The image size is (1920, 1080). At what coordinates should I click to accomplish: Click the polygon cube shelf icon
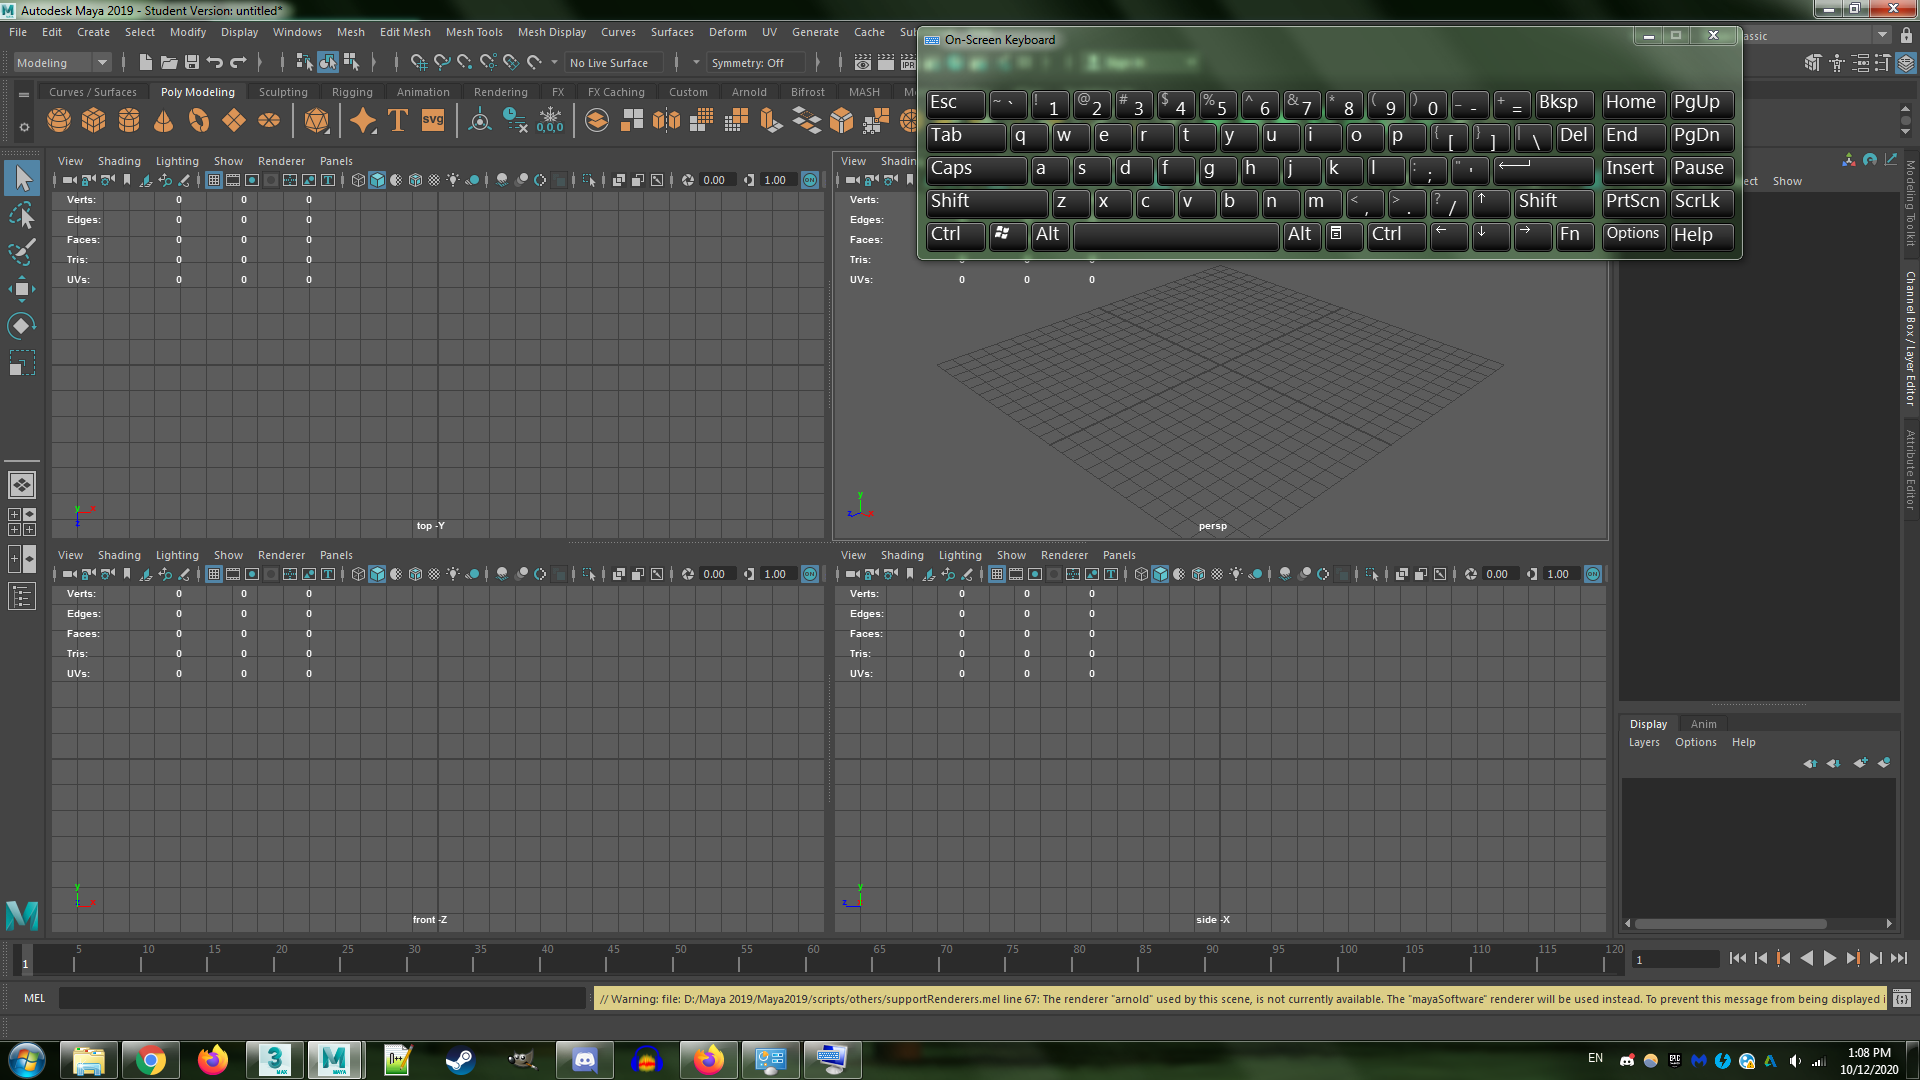[94, 121]
